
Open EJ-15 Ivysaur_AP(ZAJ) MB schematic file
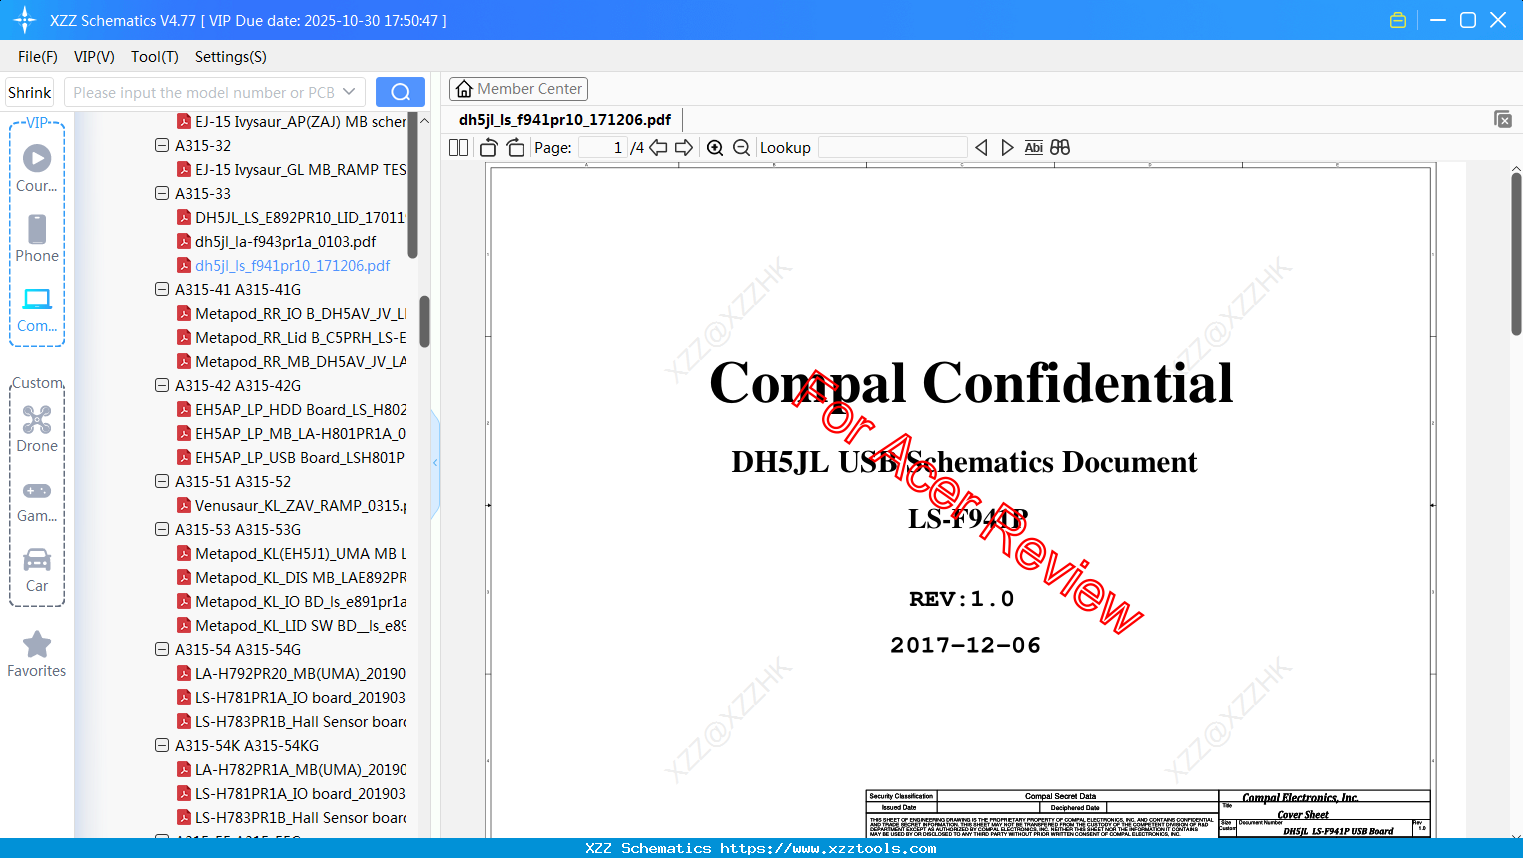291,121
